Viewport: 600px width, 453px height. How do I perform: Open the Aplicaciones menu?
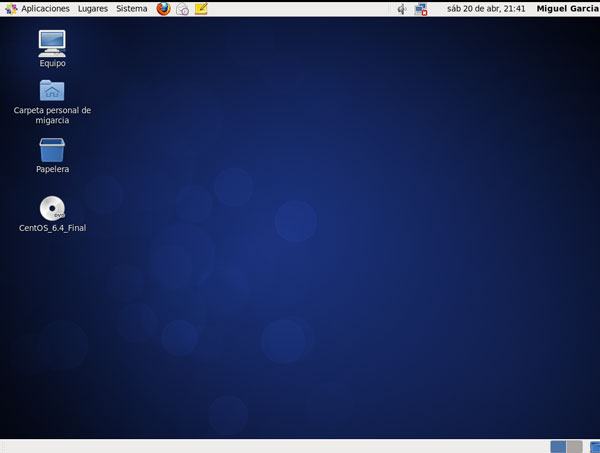point(45,8)
